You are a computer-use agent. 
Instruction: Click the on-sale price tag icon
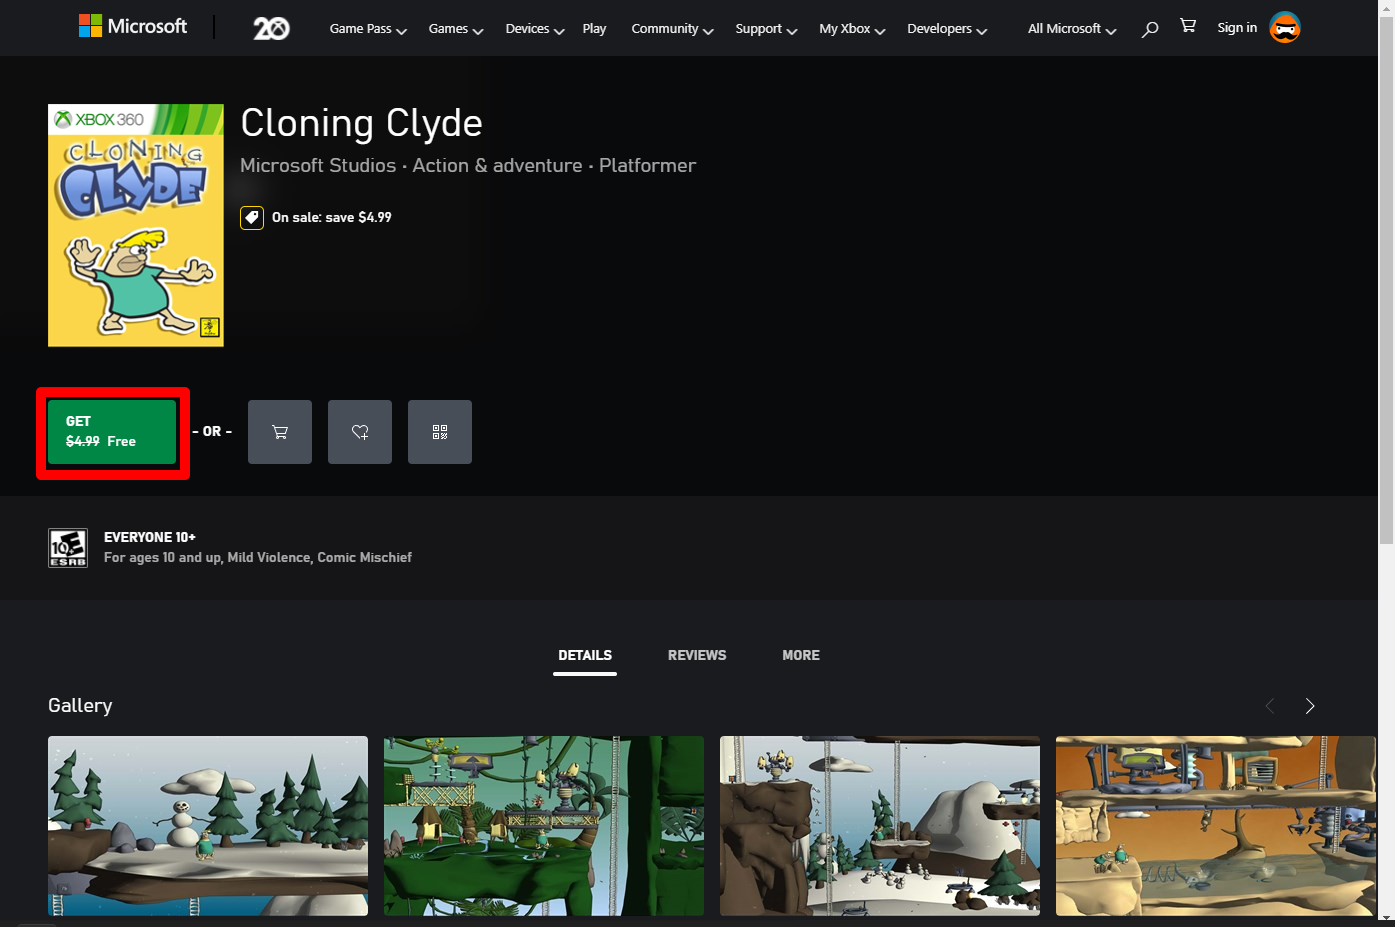(252, 217)
